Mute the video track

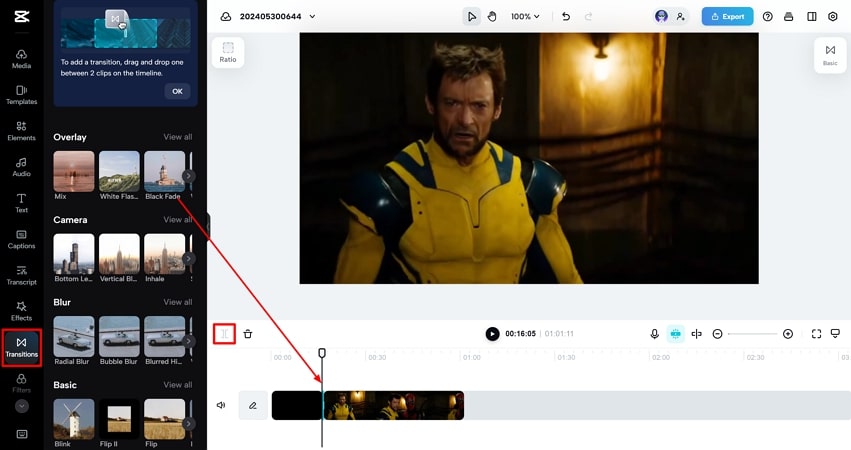pyautogui.click(x=221, y=405)
